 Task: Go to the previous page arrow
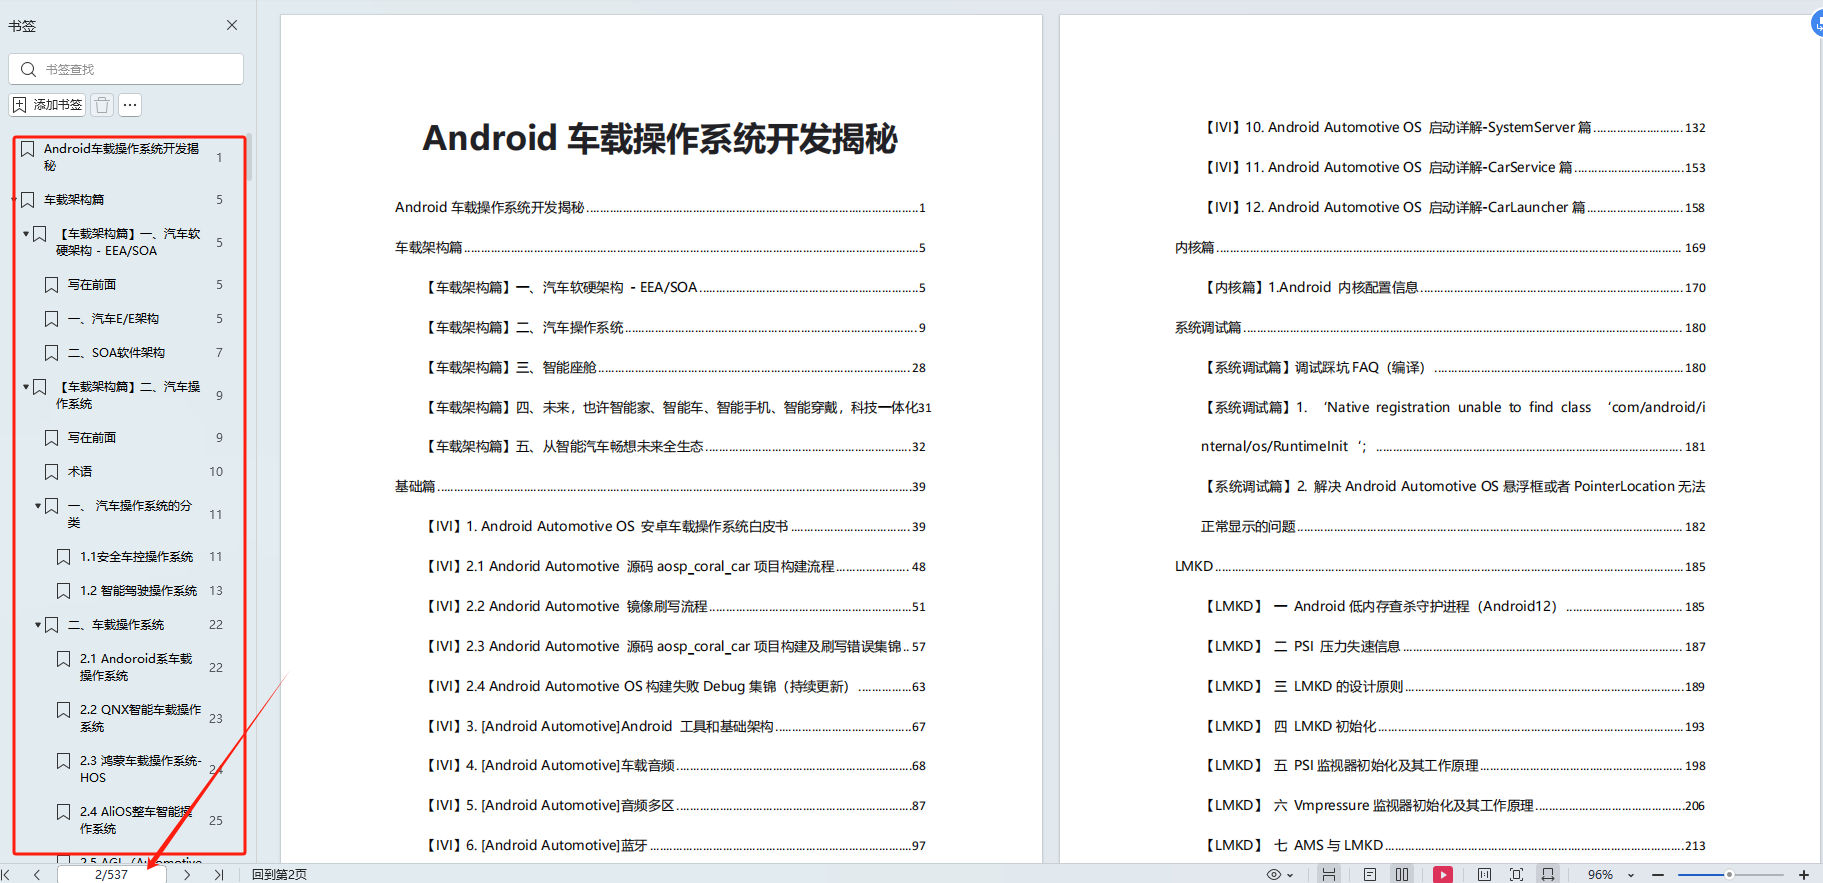click(37, 874)
